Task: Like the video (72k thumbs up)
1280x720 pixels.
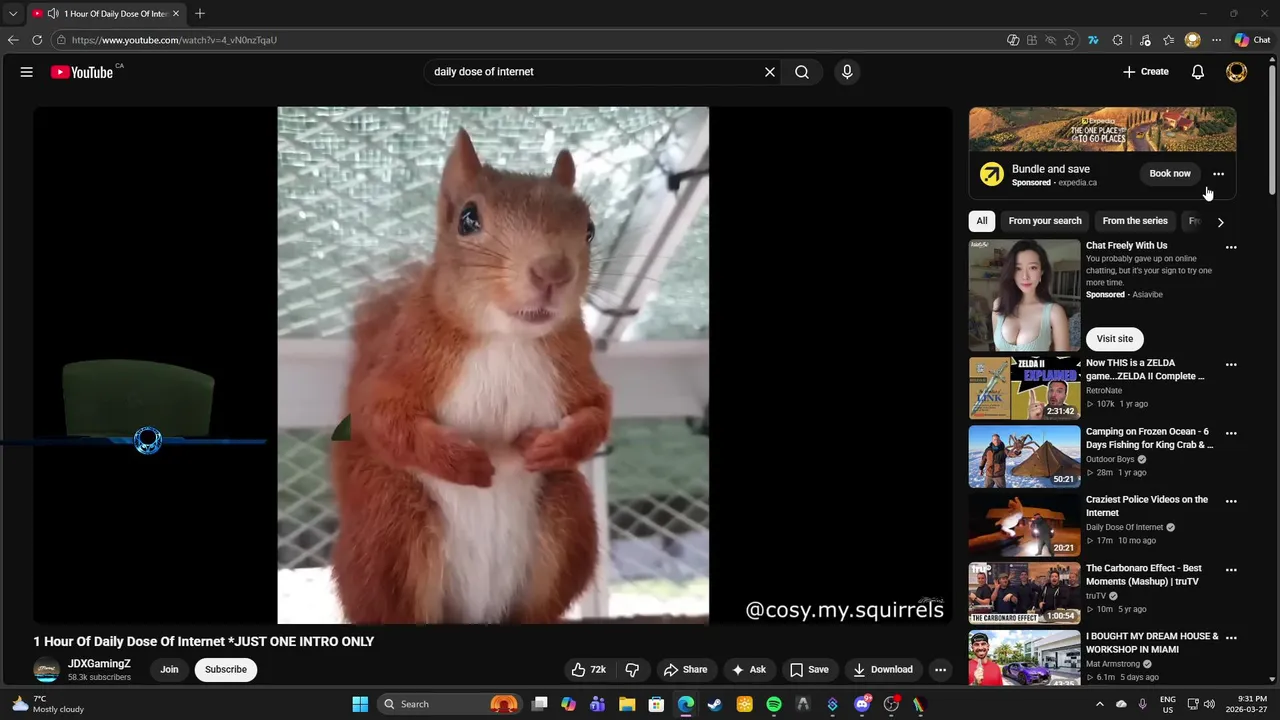Action: click(x=589, y=670)
